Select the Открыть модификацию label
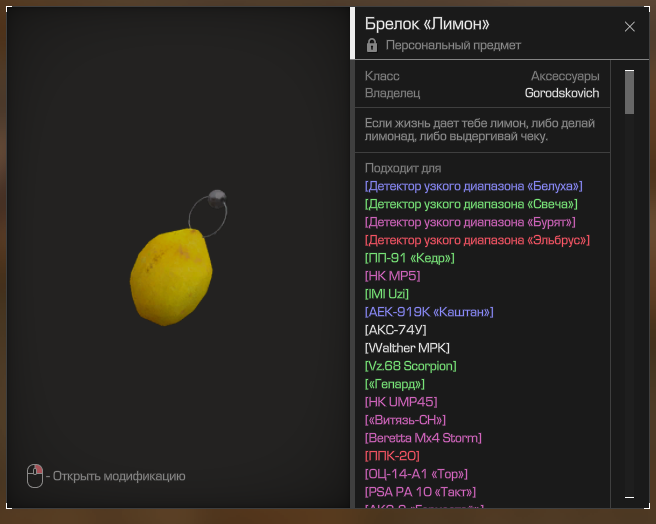This screenshot has width=656, height=524. 118,476
